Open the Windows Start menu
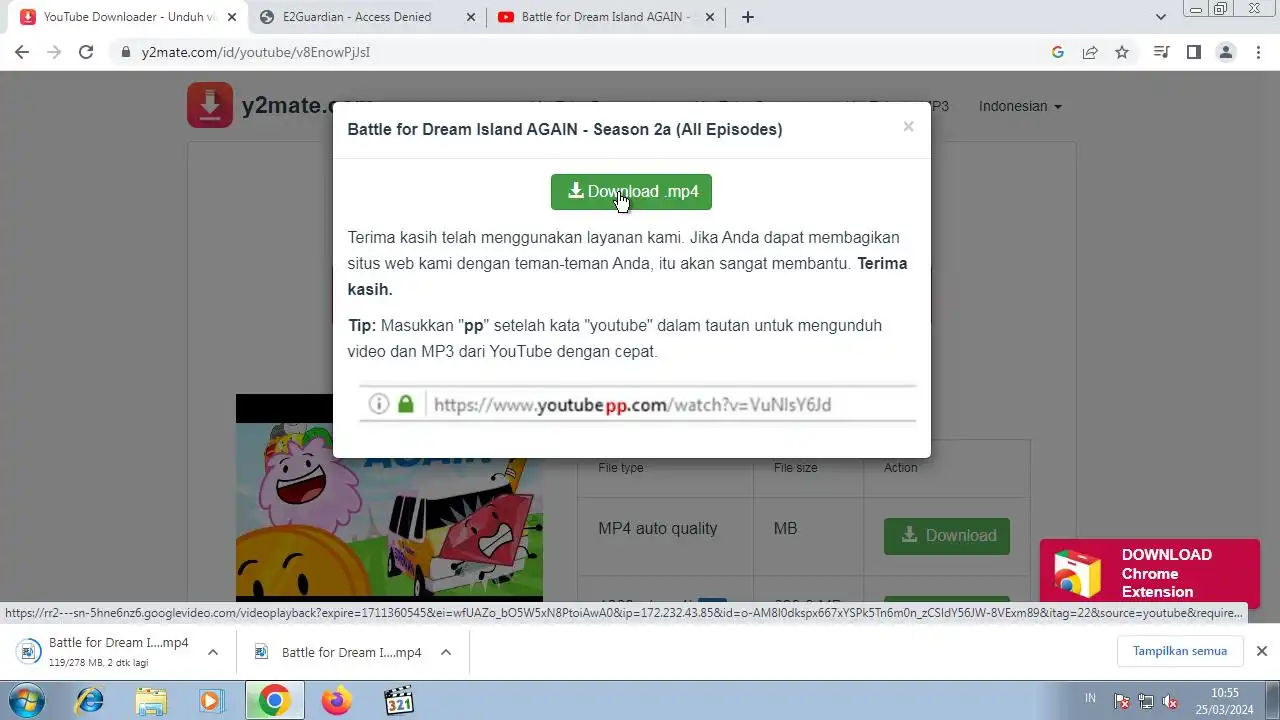 click(25, 700)
